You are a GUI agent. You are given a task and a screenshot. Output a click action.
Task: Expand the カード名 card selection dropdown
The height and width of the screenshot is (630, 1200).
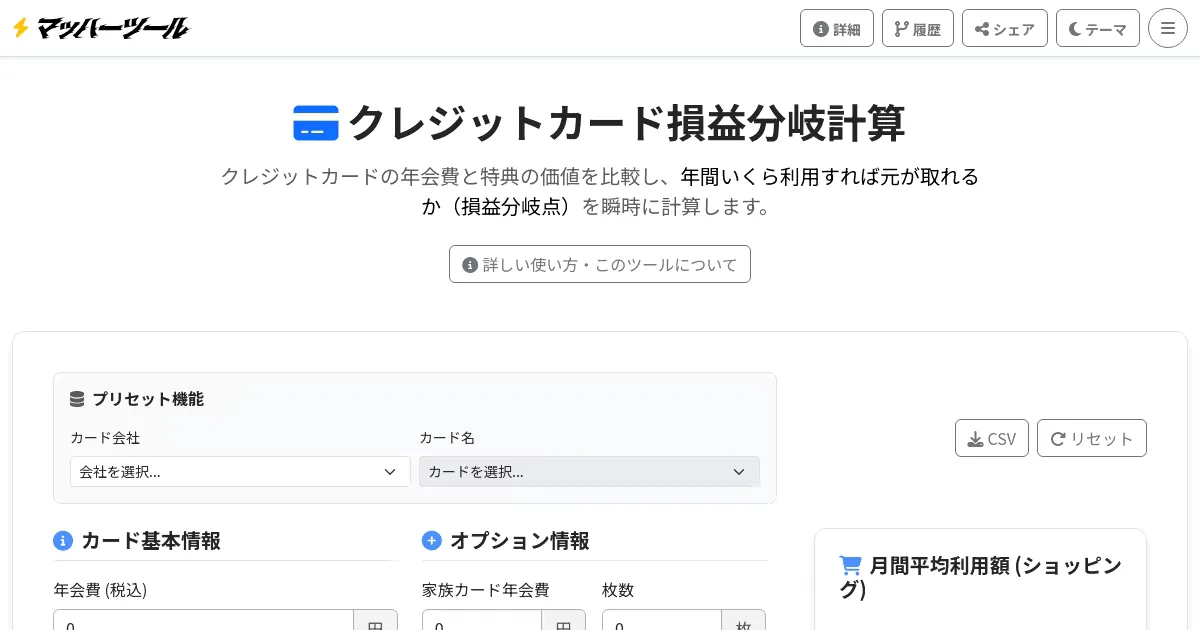589,472
